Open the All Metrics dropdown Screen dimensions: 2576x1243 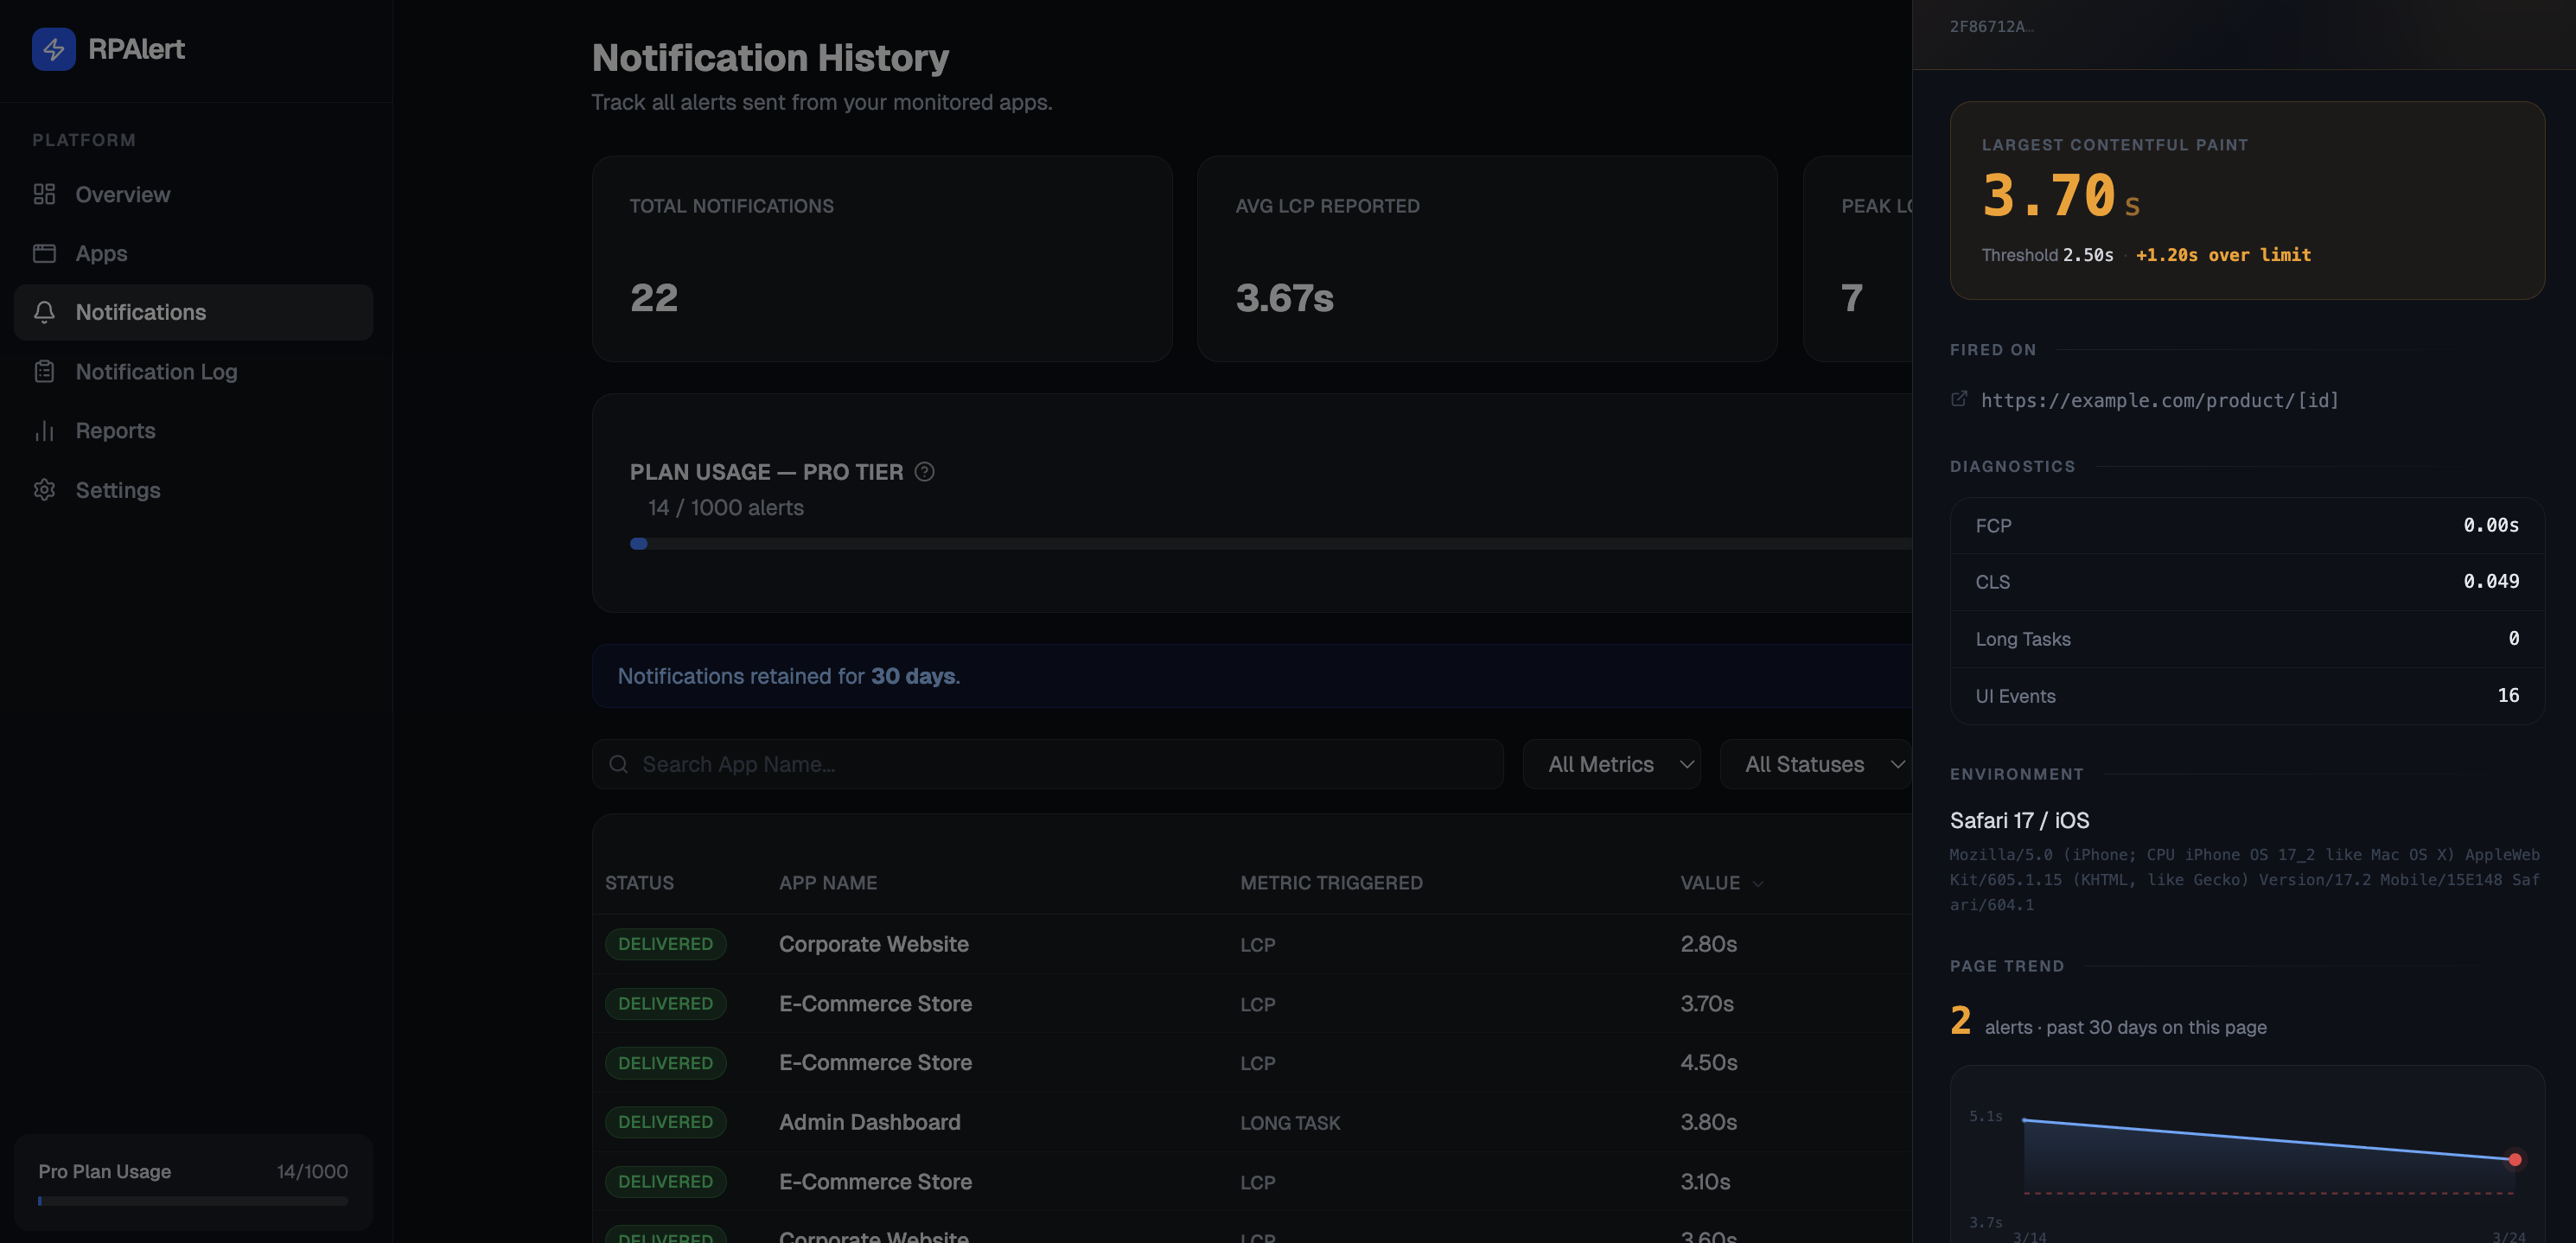click(x=1611, y=764)
